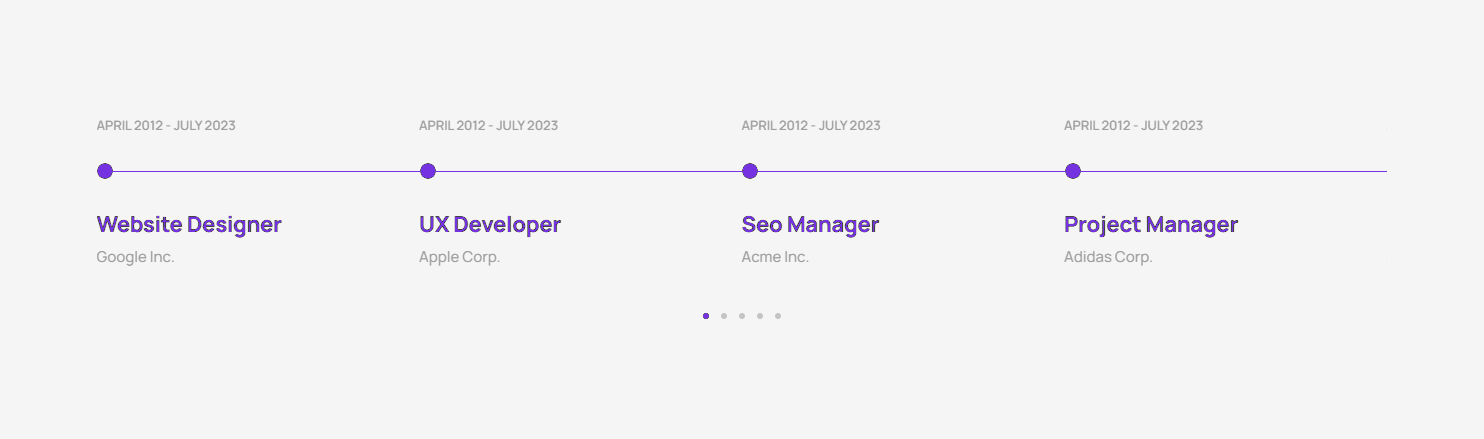
Task: Open the UX Developer heading
Action: pos(490,225)
